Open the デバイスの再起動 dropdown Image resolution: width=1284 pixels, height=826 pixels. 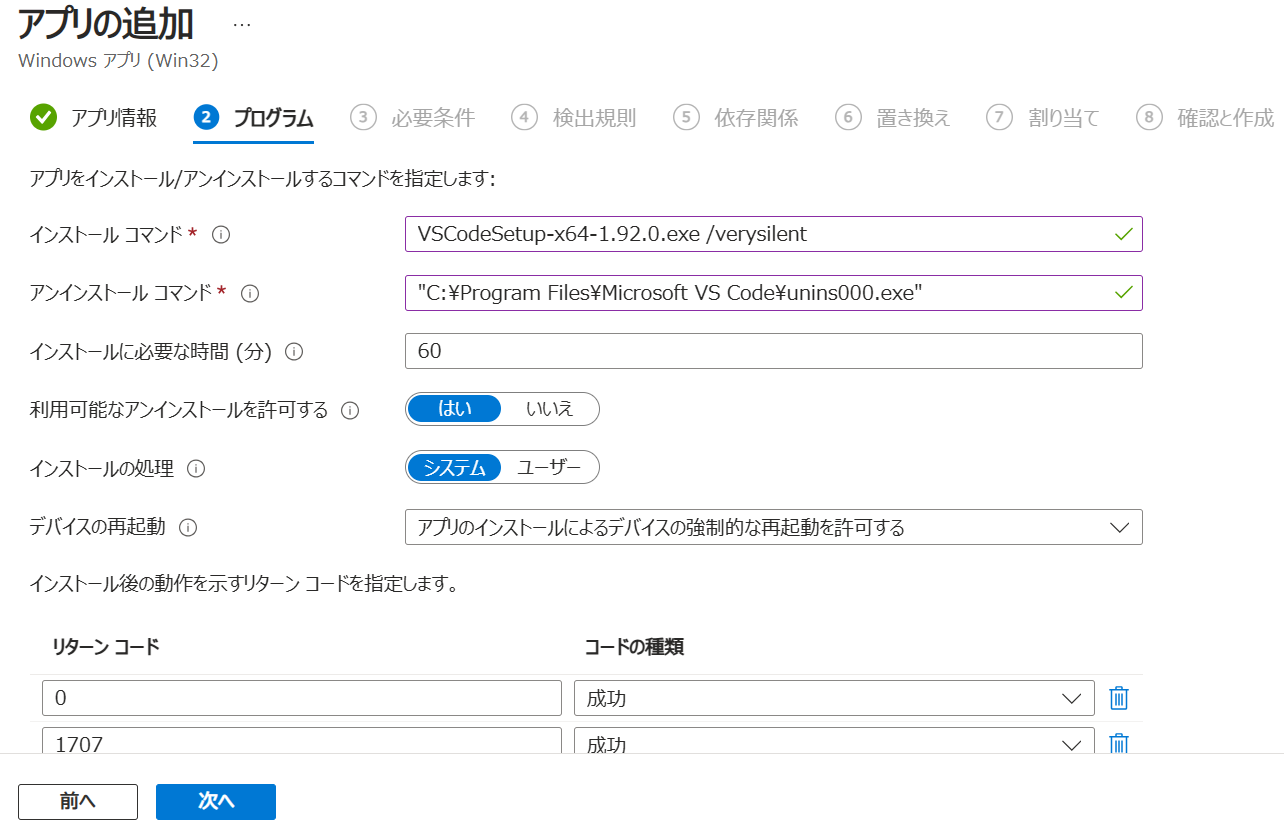pos(773,527)
